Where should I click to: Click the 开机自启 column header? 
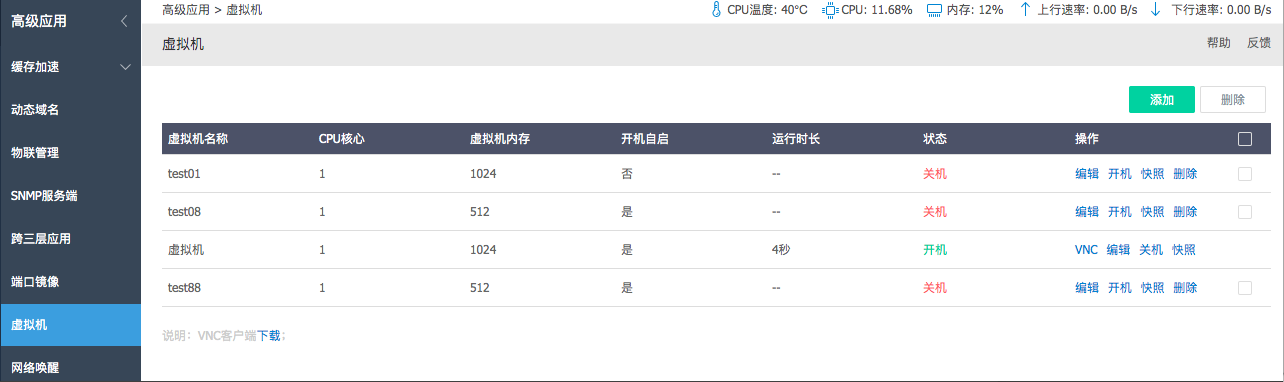[645, 139]
